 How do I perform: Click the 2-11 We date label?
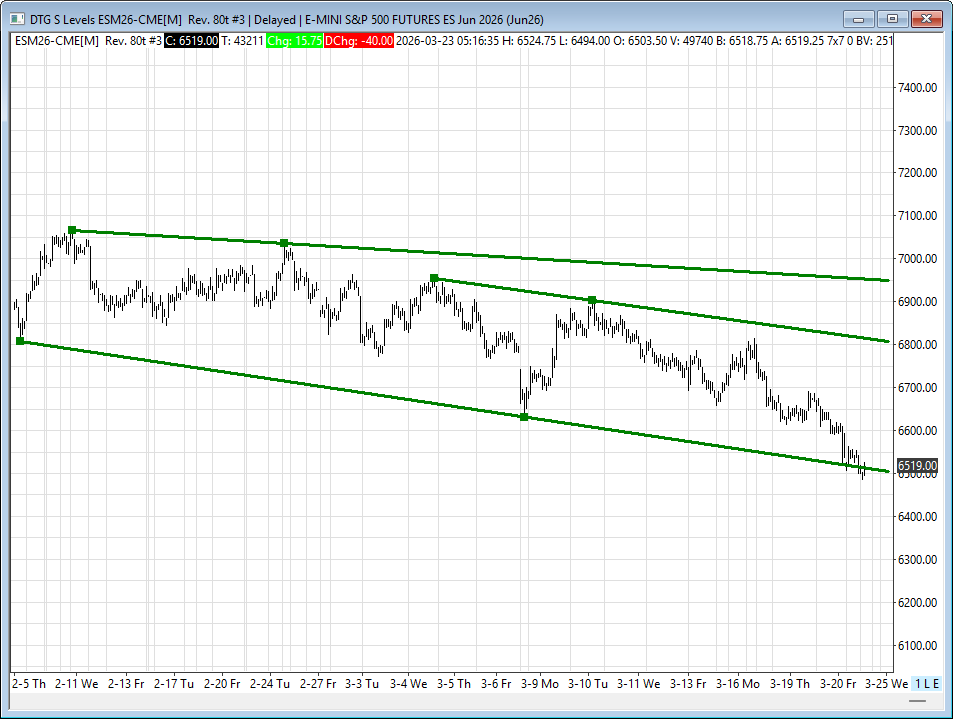pos(77,684)
